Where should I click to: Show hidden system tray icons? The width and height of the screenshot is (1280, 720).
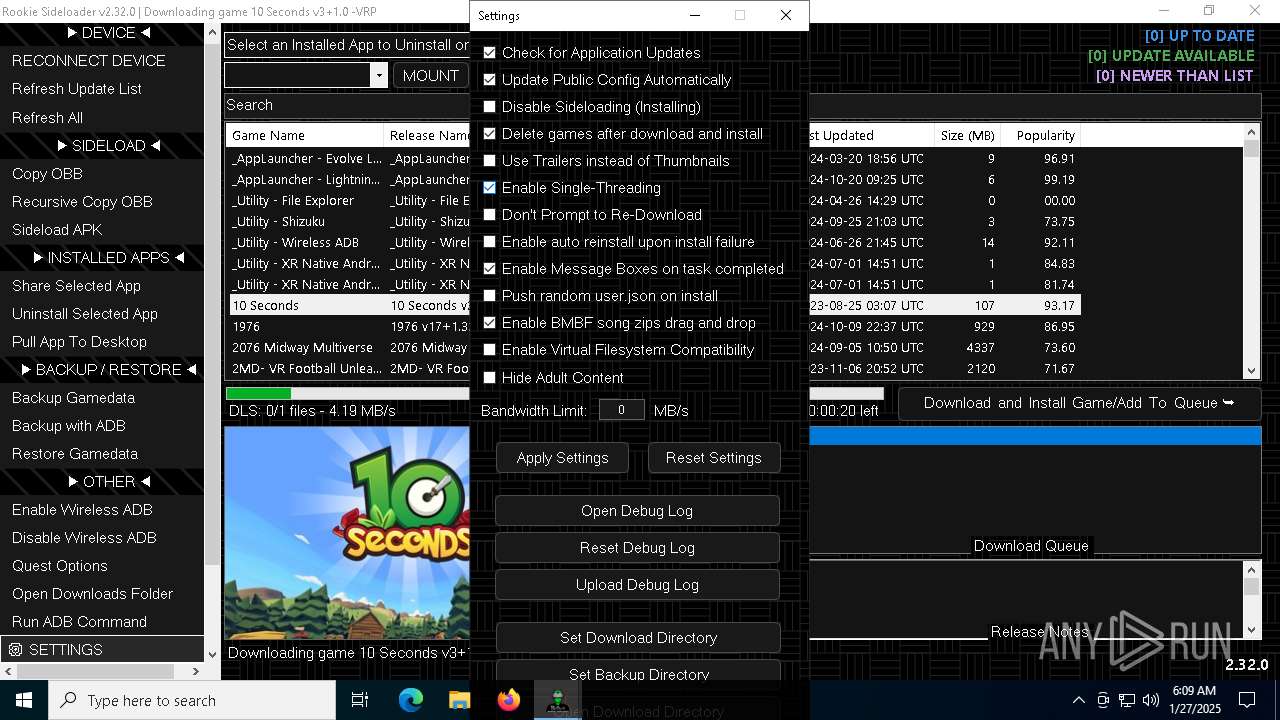pos(1078,700)
